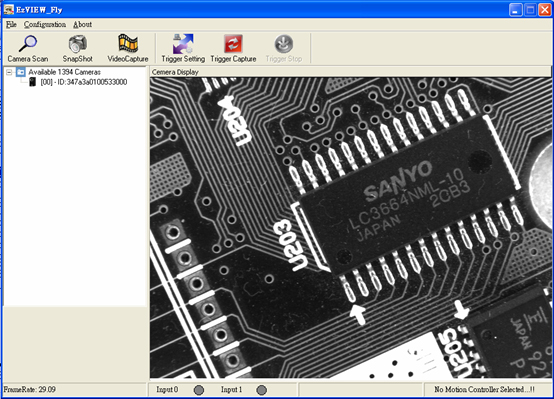Screen dimensions: 554x399
Task: Open the File menu
Action: point(11,24)
